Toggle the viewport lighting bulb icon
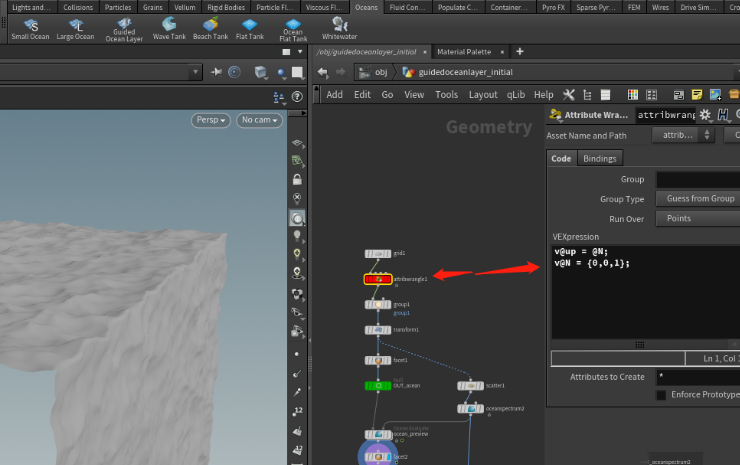Screen dimensions: 740x465 297,235
